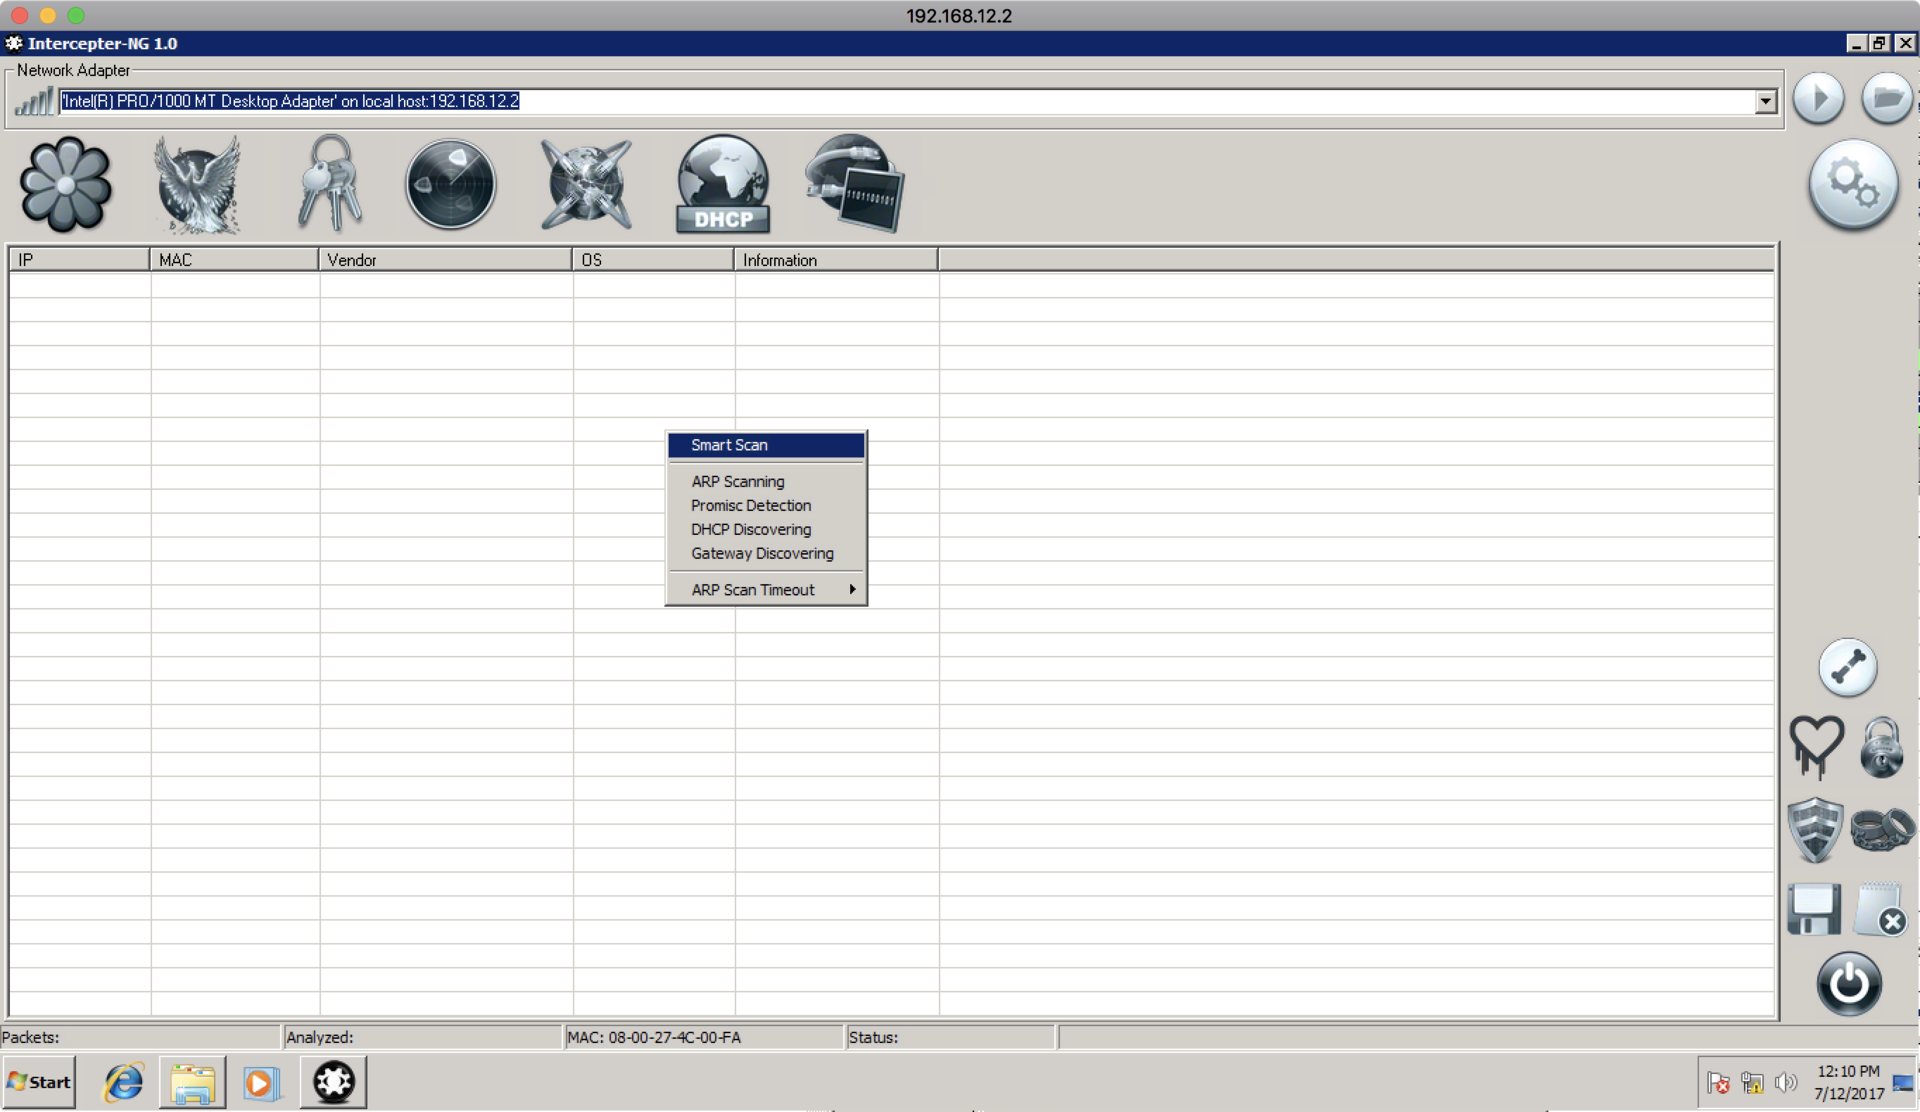Switch to the Scan mode radar icon
1920x1112 pixels.
point(451,185)
